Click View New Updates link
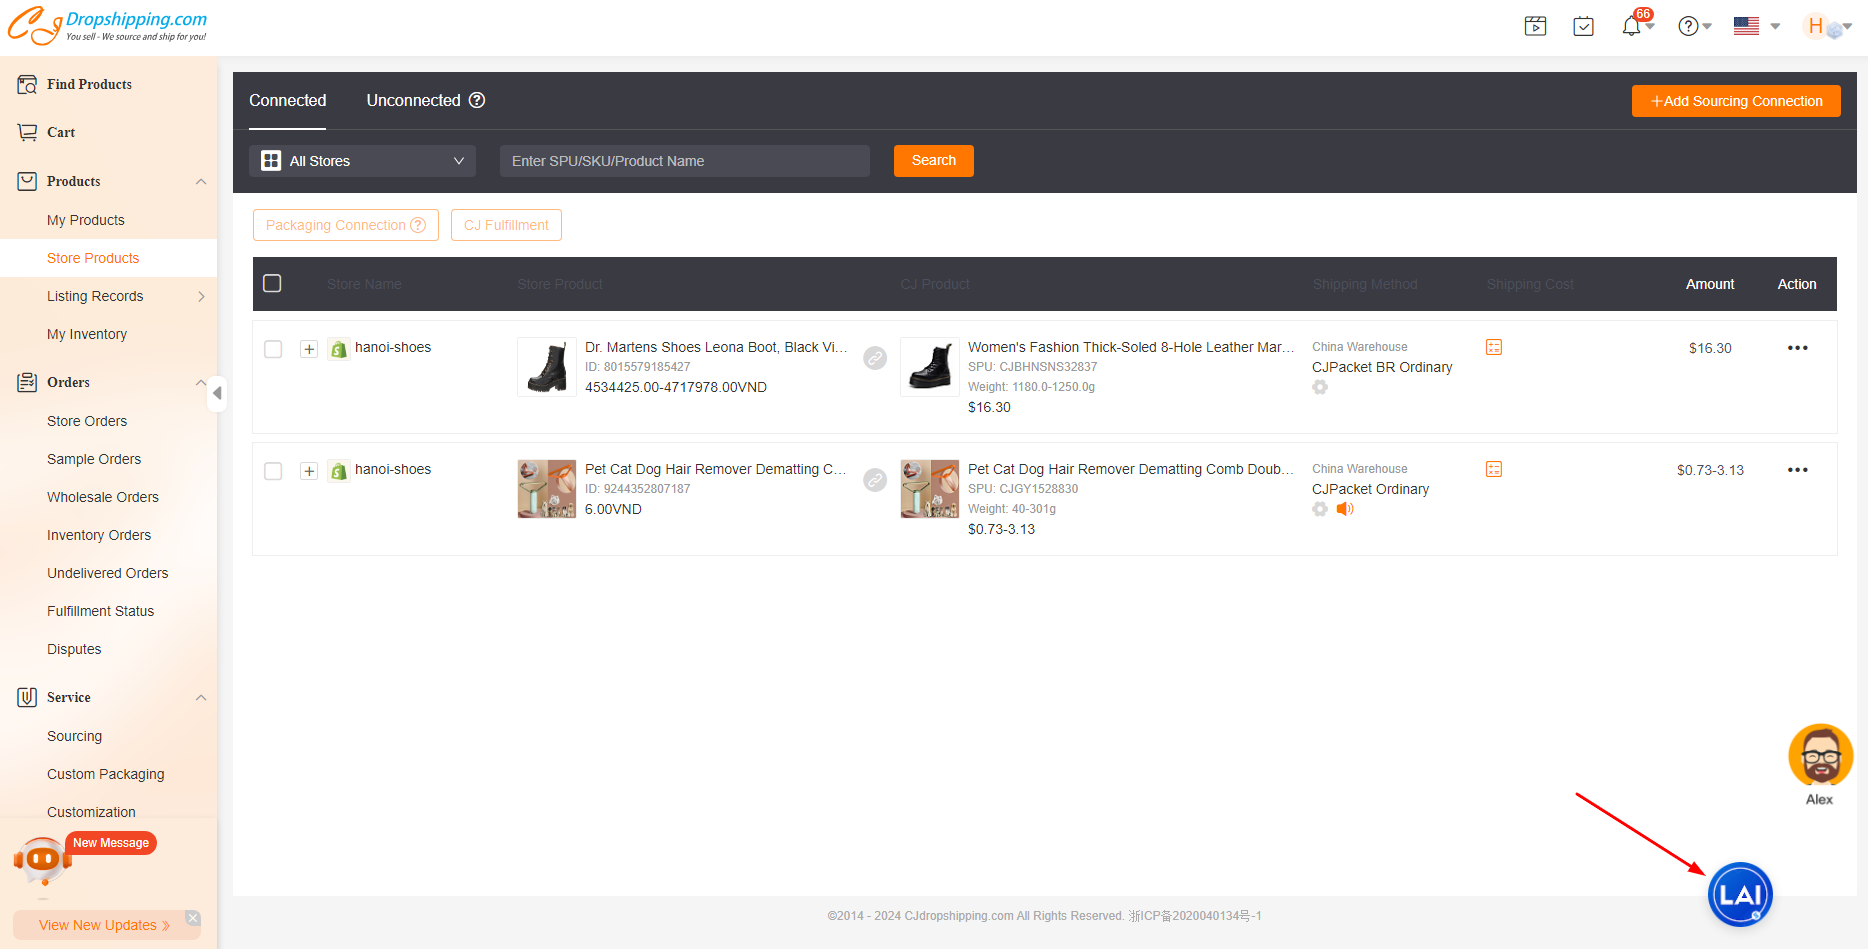The height and width of the screenshot is (949, 1868). coord(104,925)
